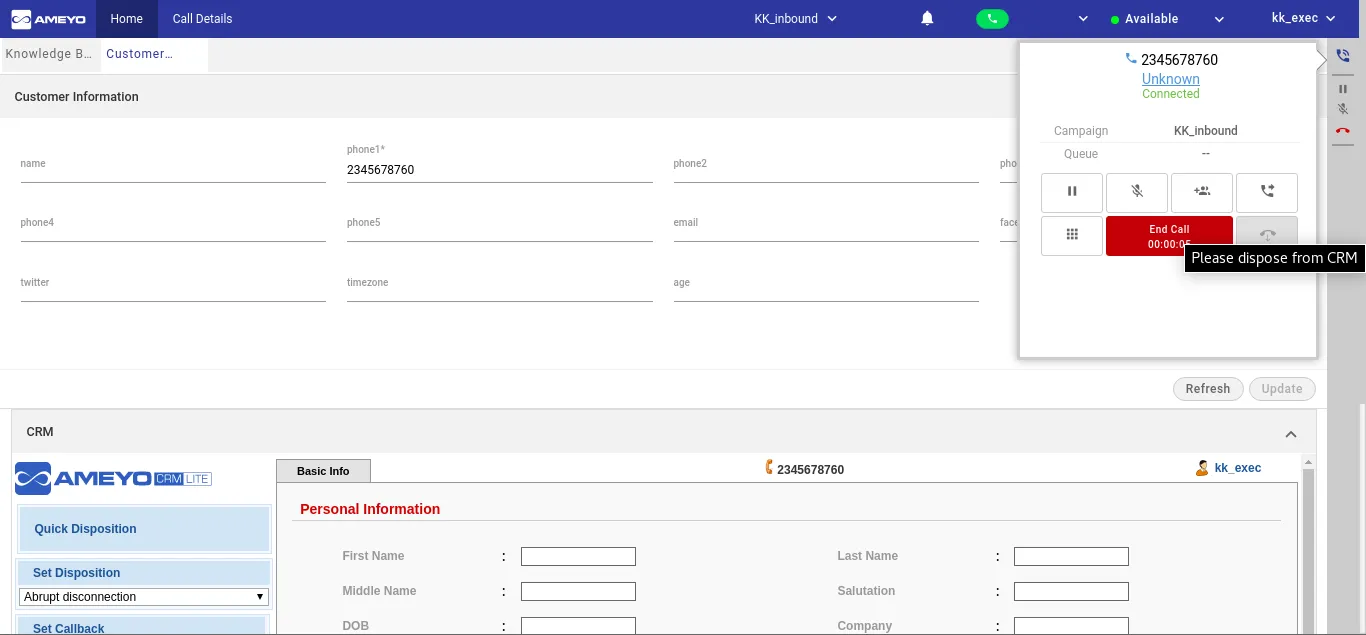Open the Call Details menu item
The image size is (1366, 635).
point(202,19)
